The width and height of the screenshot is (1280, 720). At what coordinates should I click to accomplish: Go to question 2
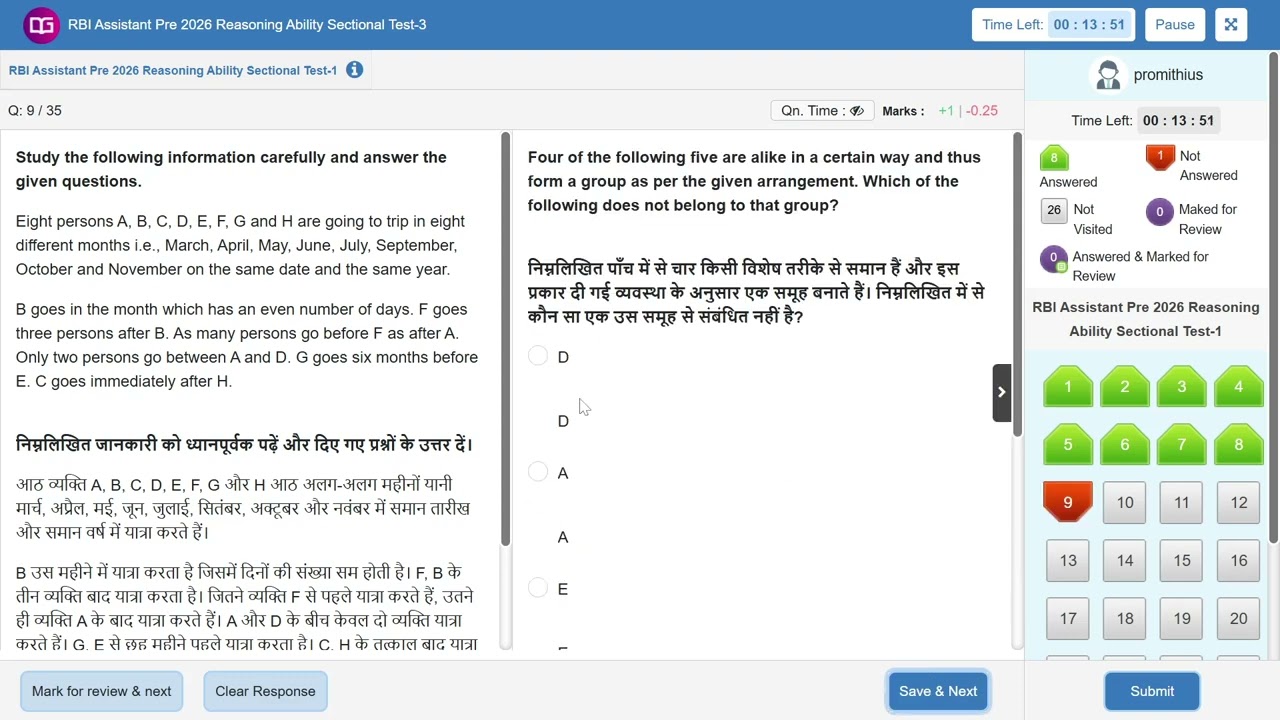pyautogui.click(x=1125, y=387)
